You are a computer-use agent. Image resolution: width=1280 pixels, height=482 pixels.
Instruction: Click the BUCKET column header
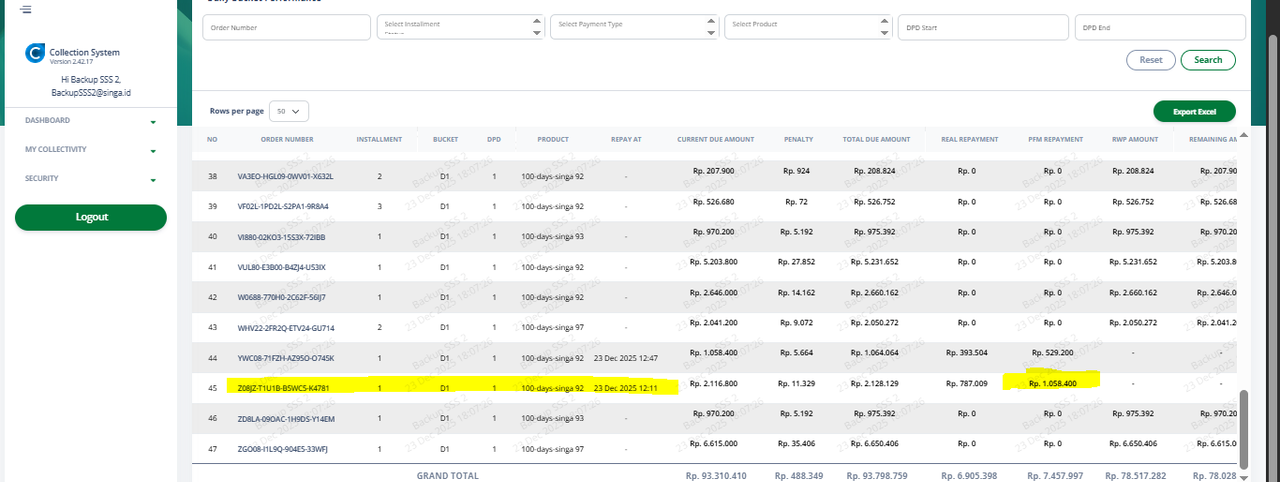point(445,139)
